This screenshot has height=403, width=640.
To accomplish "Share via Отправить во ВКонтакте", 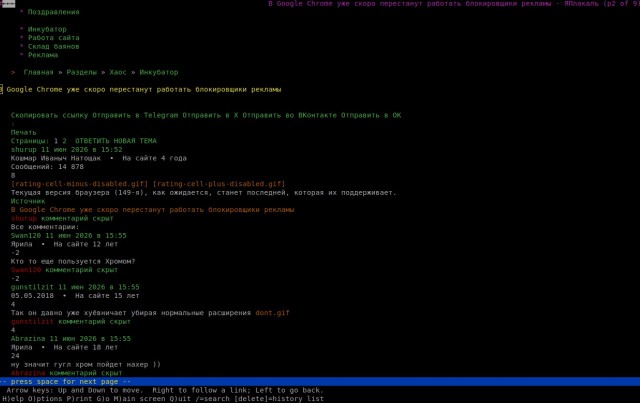I will coord(290,116).
